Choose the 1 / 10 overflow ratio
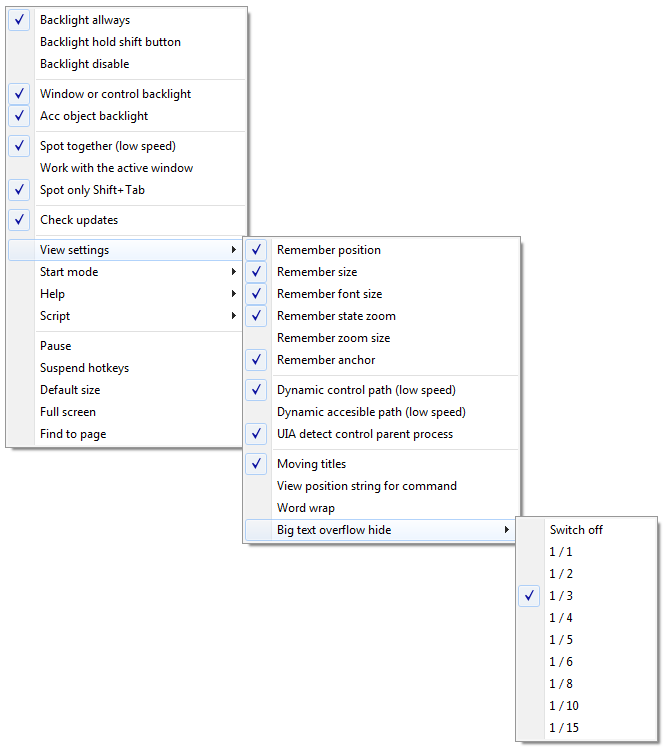The width and height of the screenshot is (669, 754). [587, 706]
